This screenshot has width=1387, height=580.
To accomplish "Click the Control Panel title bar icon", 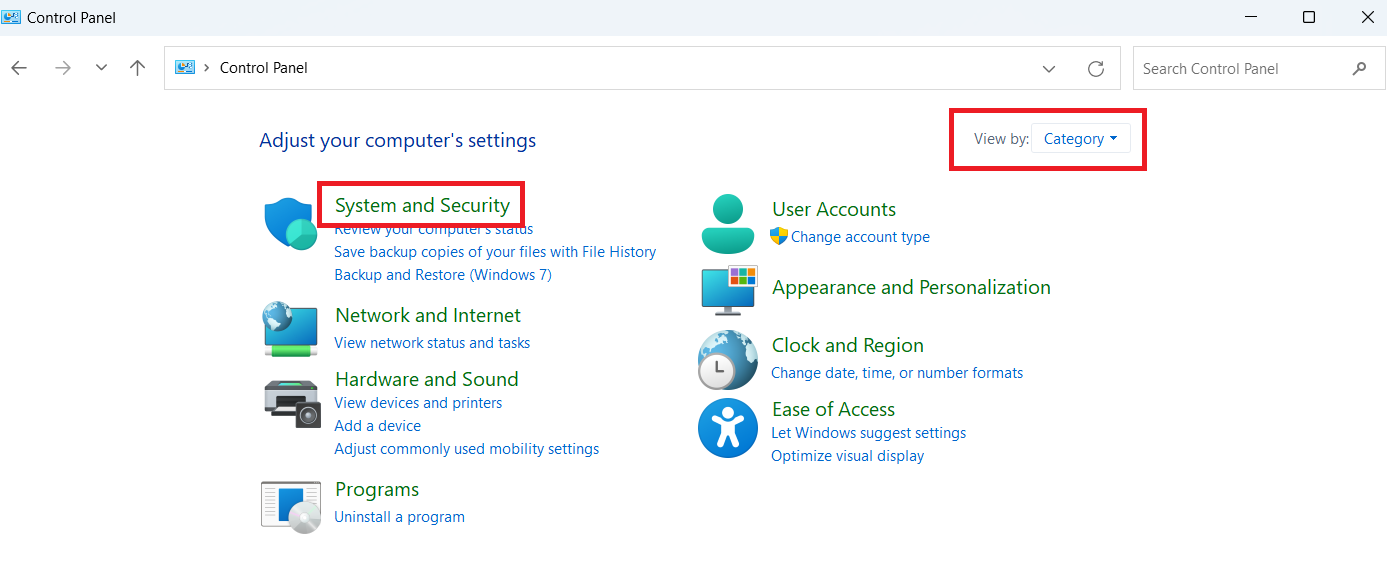I will 12,17.
